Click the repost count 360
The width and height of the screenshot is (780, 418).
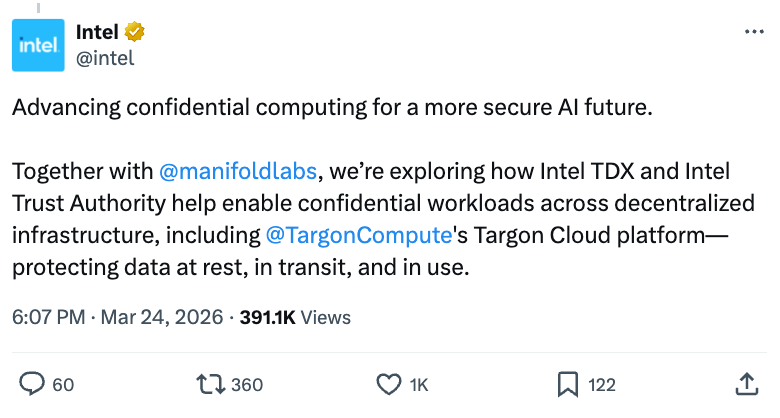coord(247,385)
